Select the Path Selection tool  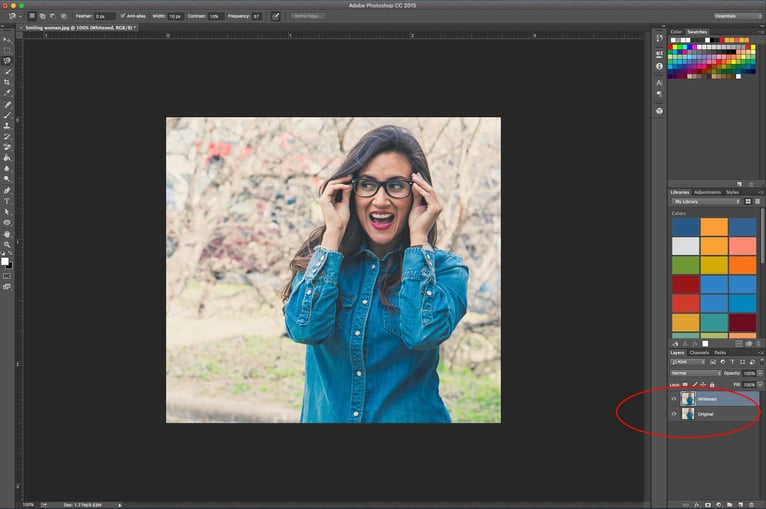coord(7,212)
